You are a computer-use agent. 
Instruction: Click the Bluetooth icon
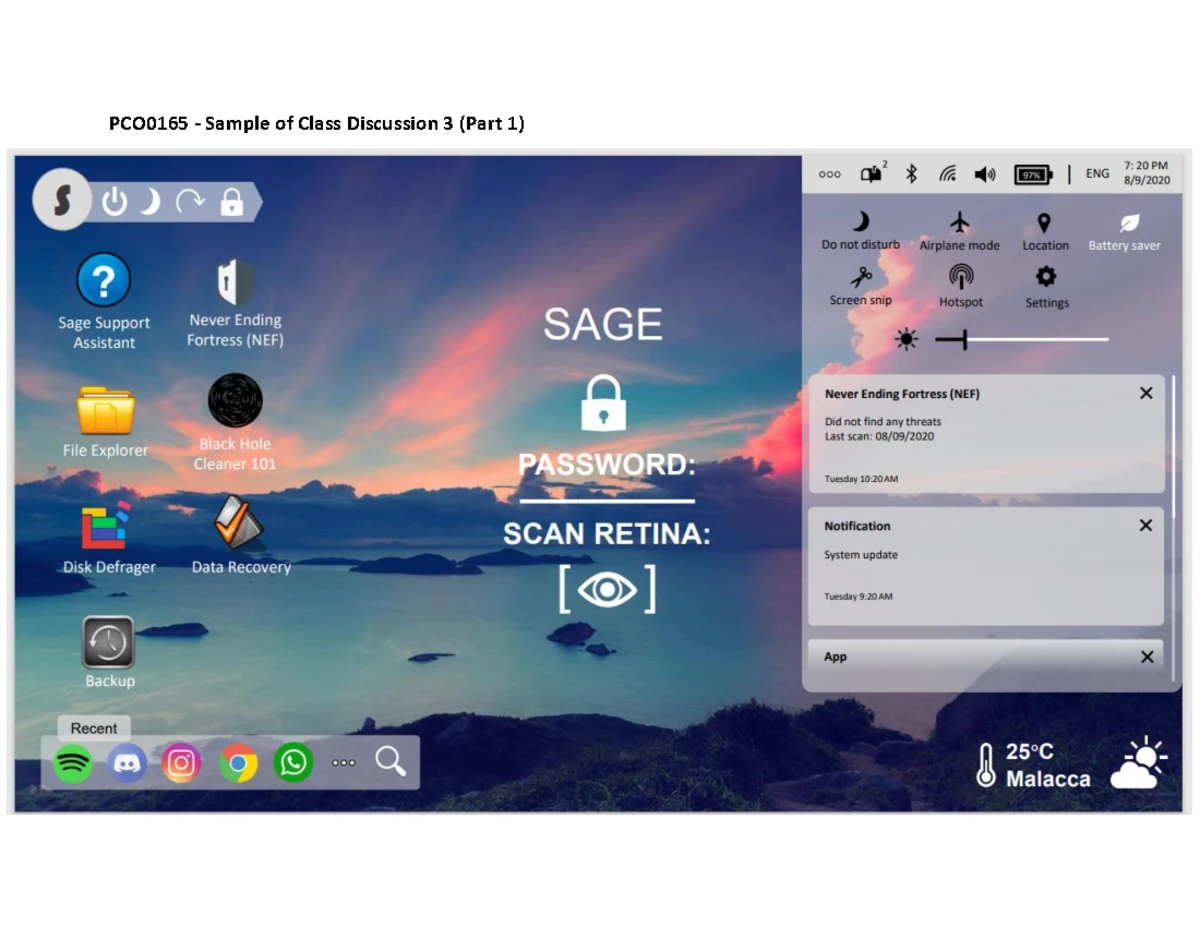911,174
